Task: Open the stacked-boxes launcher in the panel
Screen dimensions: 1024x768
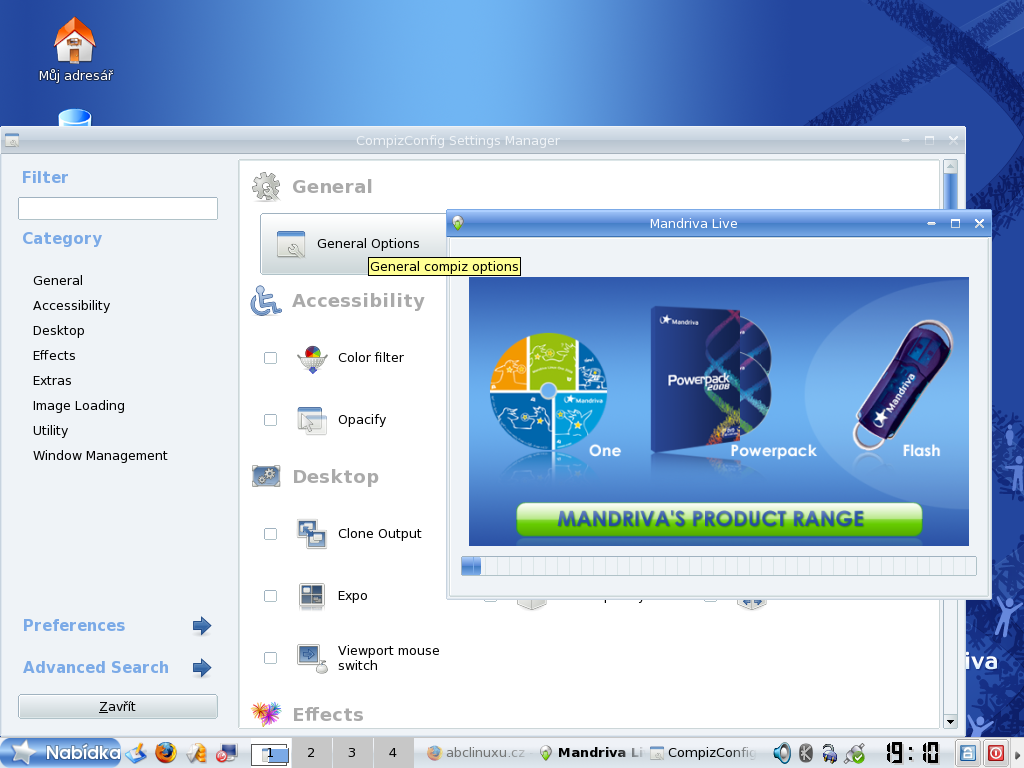Action: pos(196,753)
